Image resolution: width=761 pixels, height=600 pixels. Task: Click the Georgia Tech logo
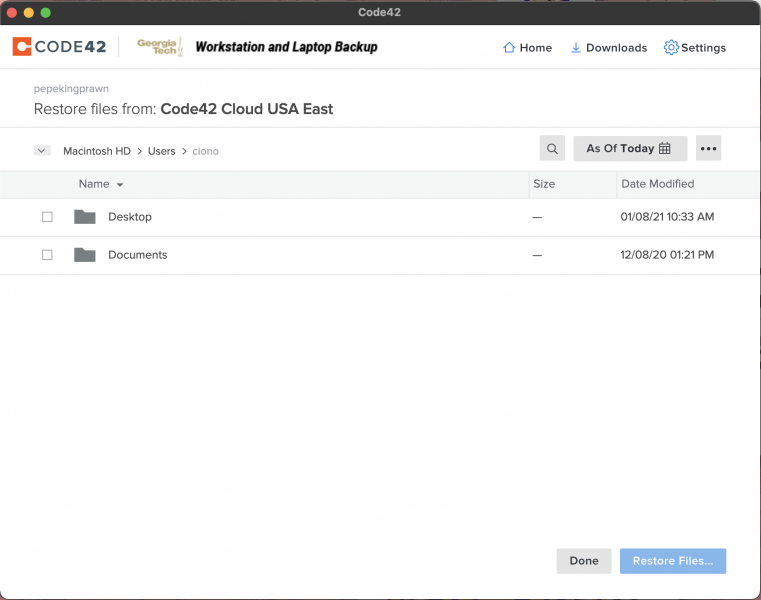(x=160, y=47)
